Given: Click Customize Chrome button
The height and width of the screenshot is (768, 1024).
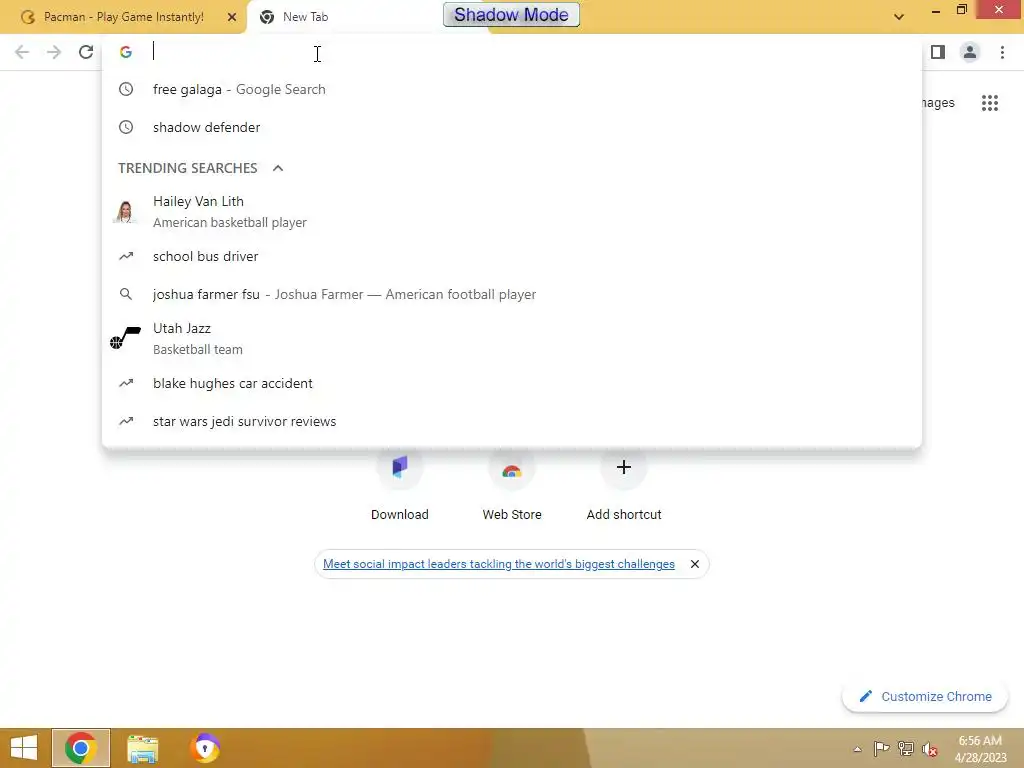Looking at the screenshot, I should pyautogui.click(x=925, y=697).
